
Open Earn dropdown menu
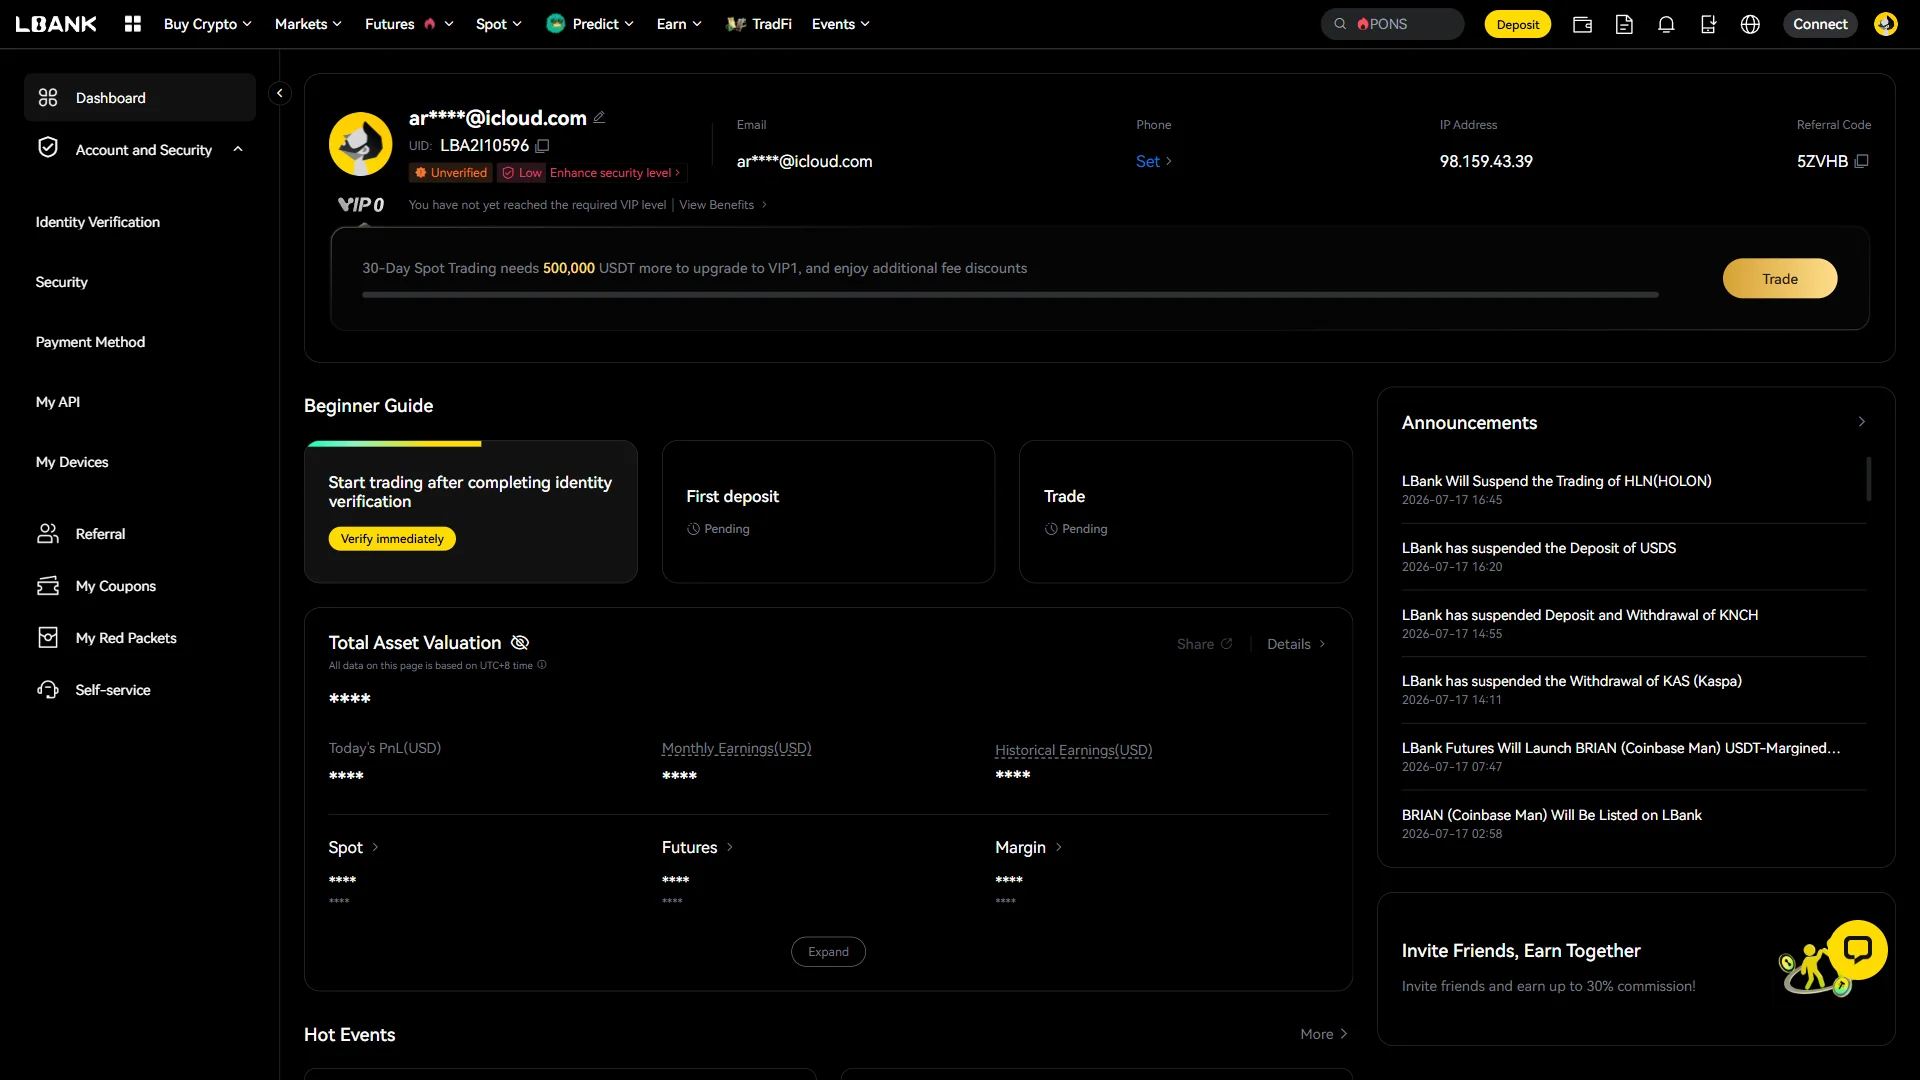click(x=679, y=24)
